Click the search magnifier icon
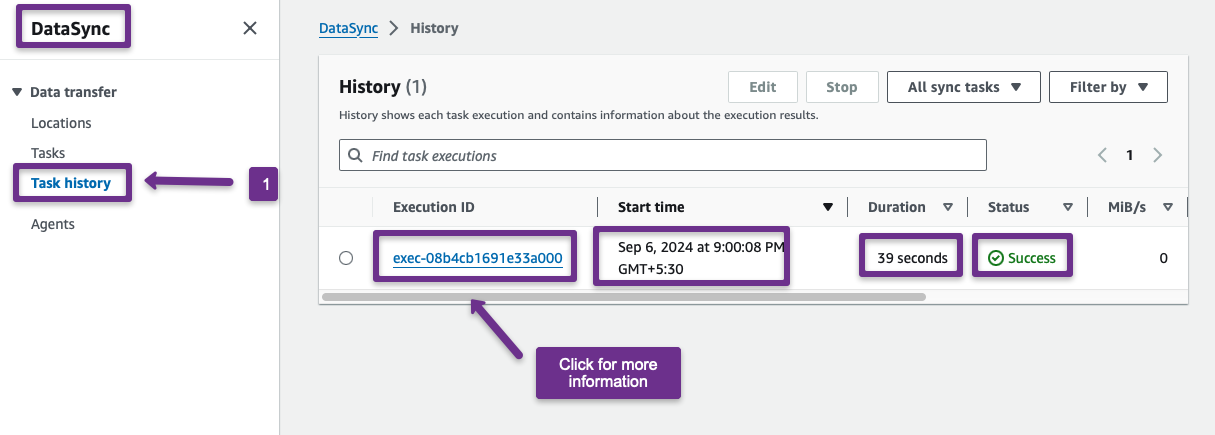Viewport: 1215px width, 435px height. pyautogui.click(x=355, y=156)
